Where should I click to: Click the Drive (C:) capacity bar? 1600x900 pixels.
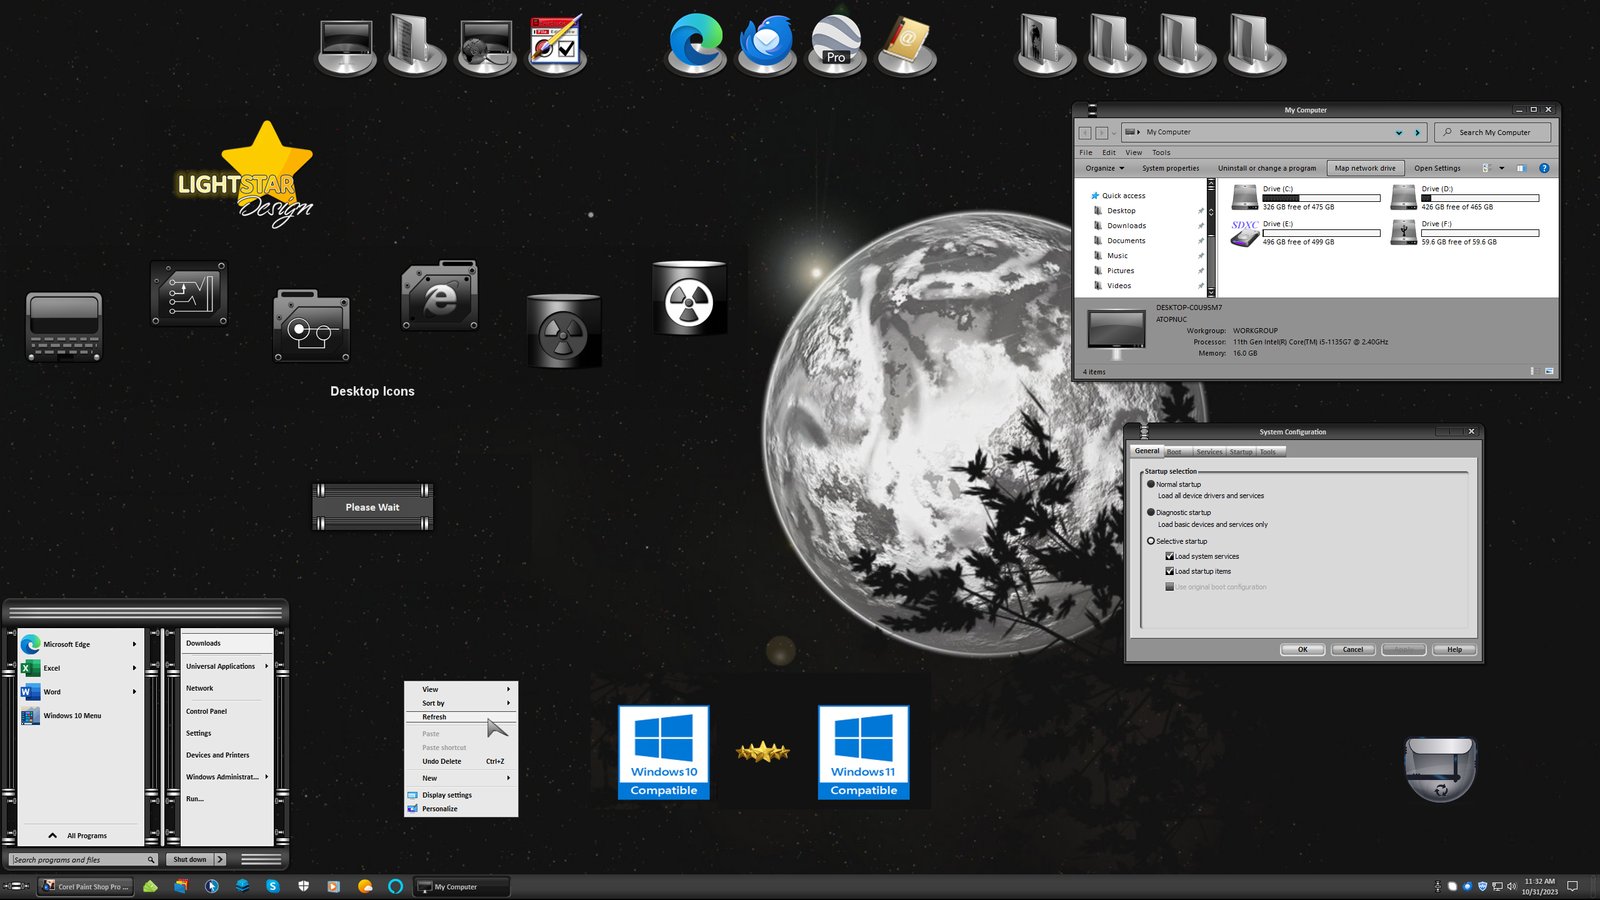[1321, 198]
